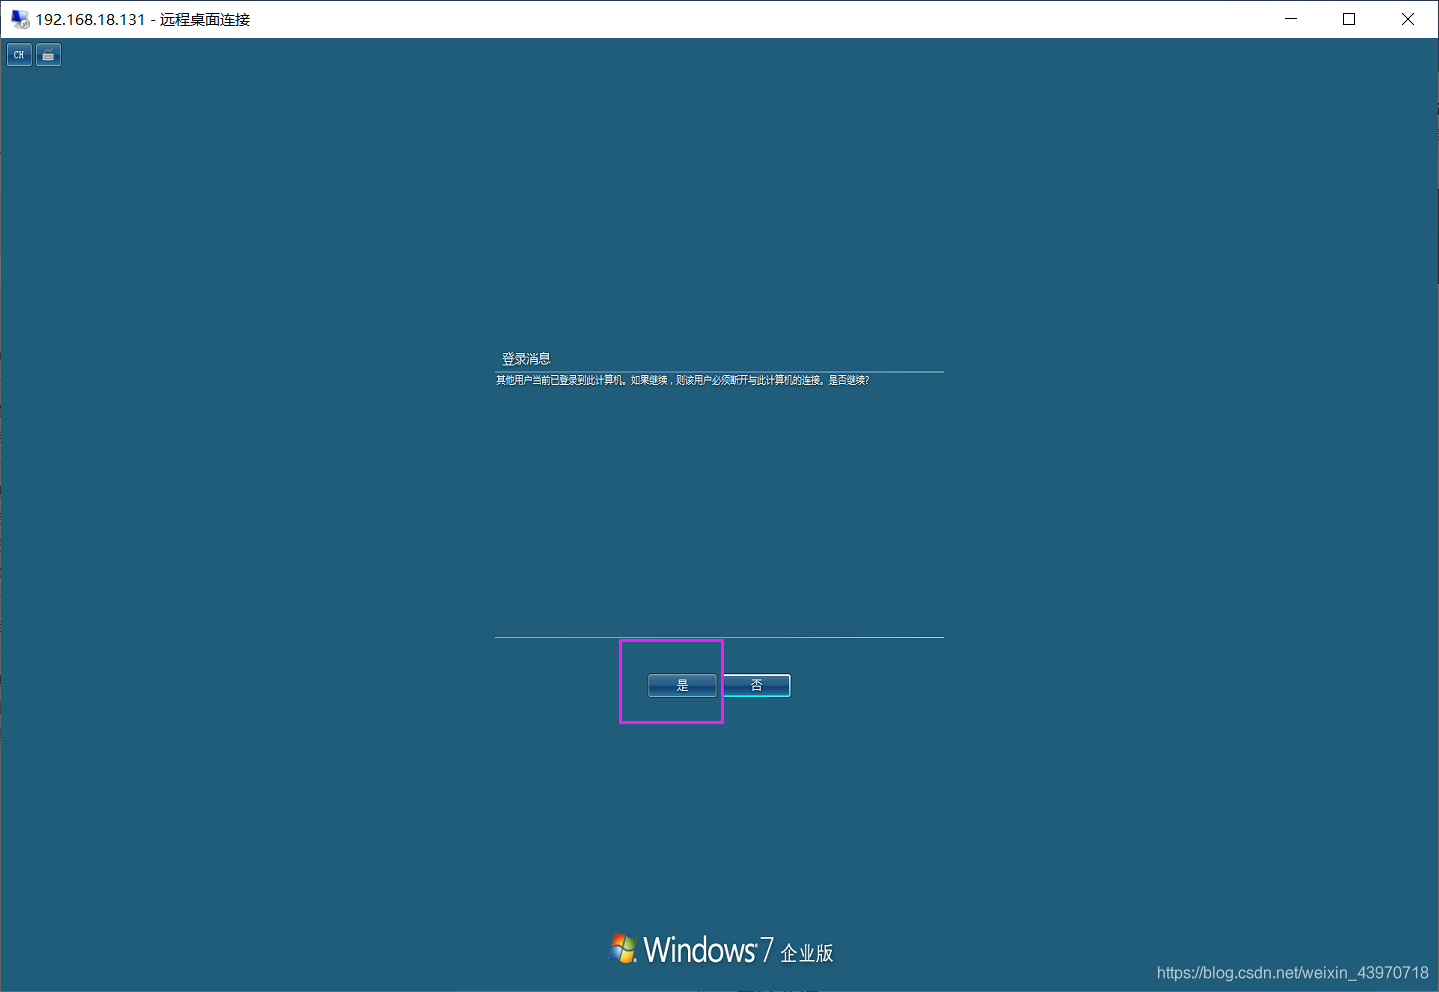Click the 192.168.18.131 - 远程桌面连接 window title text
Viewport: 1439px width, 992px height.
pyautogui.click(x=143, y=20)
